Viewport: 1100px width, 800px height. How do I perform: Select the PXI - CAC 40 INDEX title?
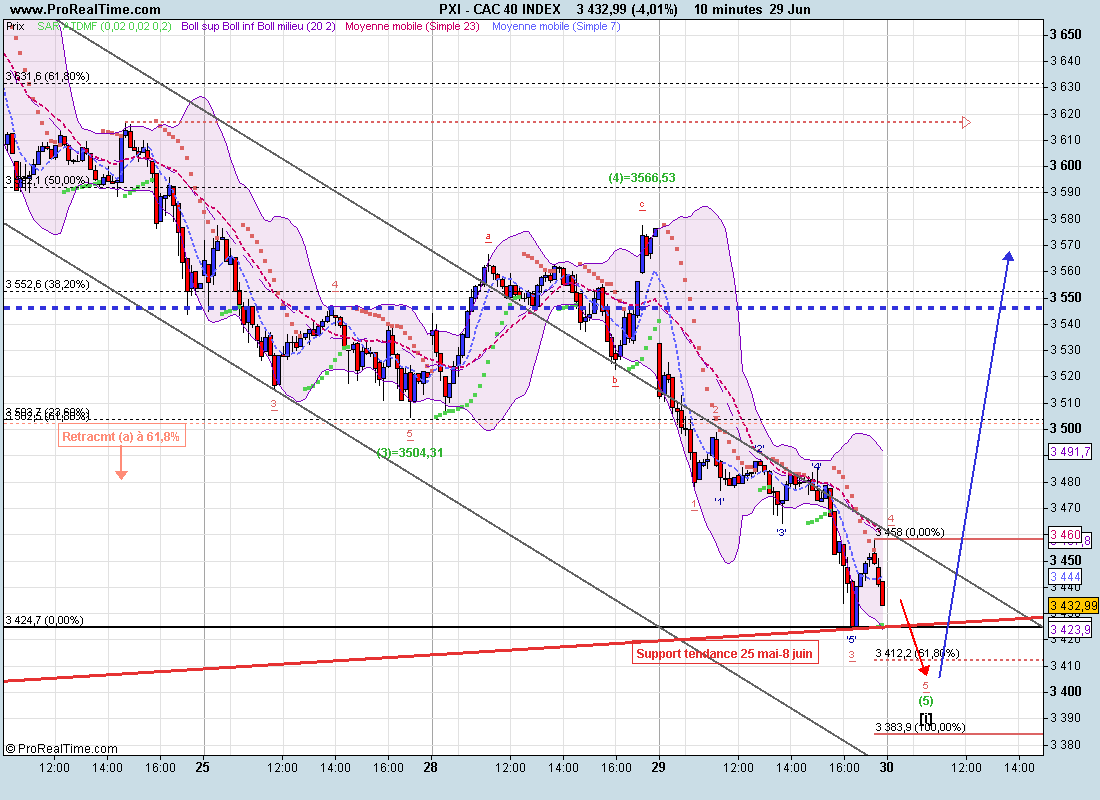pos(499,9)
